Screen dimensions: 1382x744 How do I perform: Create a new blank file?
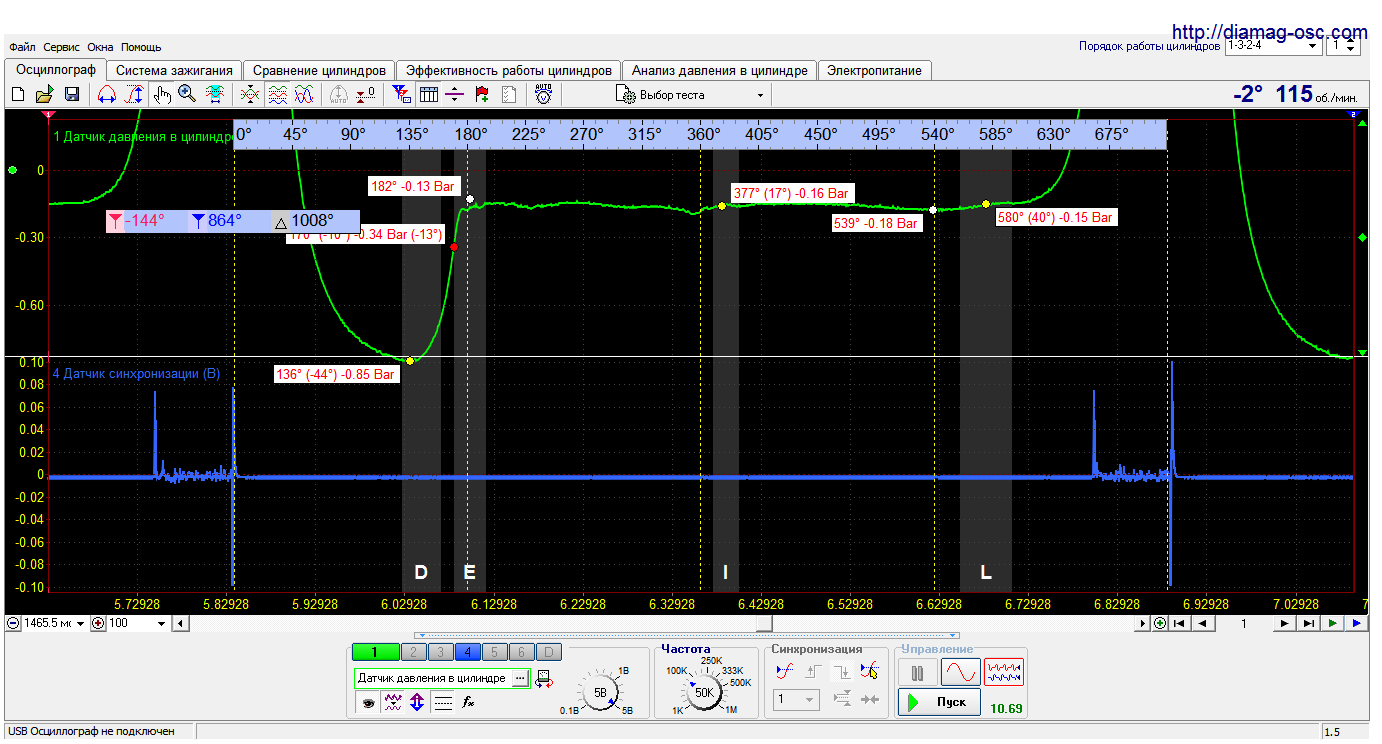click(17, 95)
